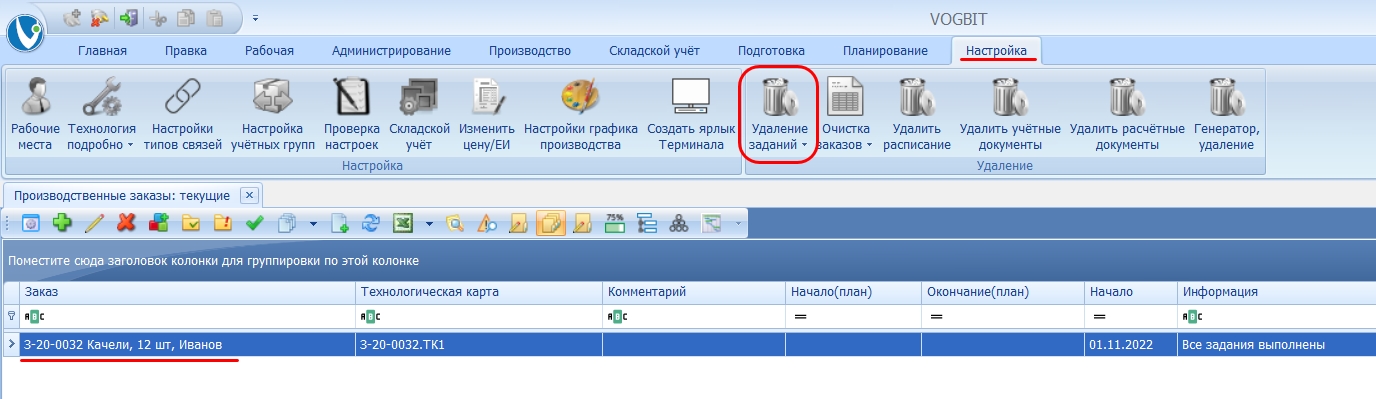The image size is (1376, 399).
Task: Click Удалить расписание trash button
Action: pyautogui.click(x=916, y=114)
